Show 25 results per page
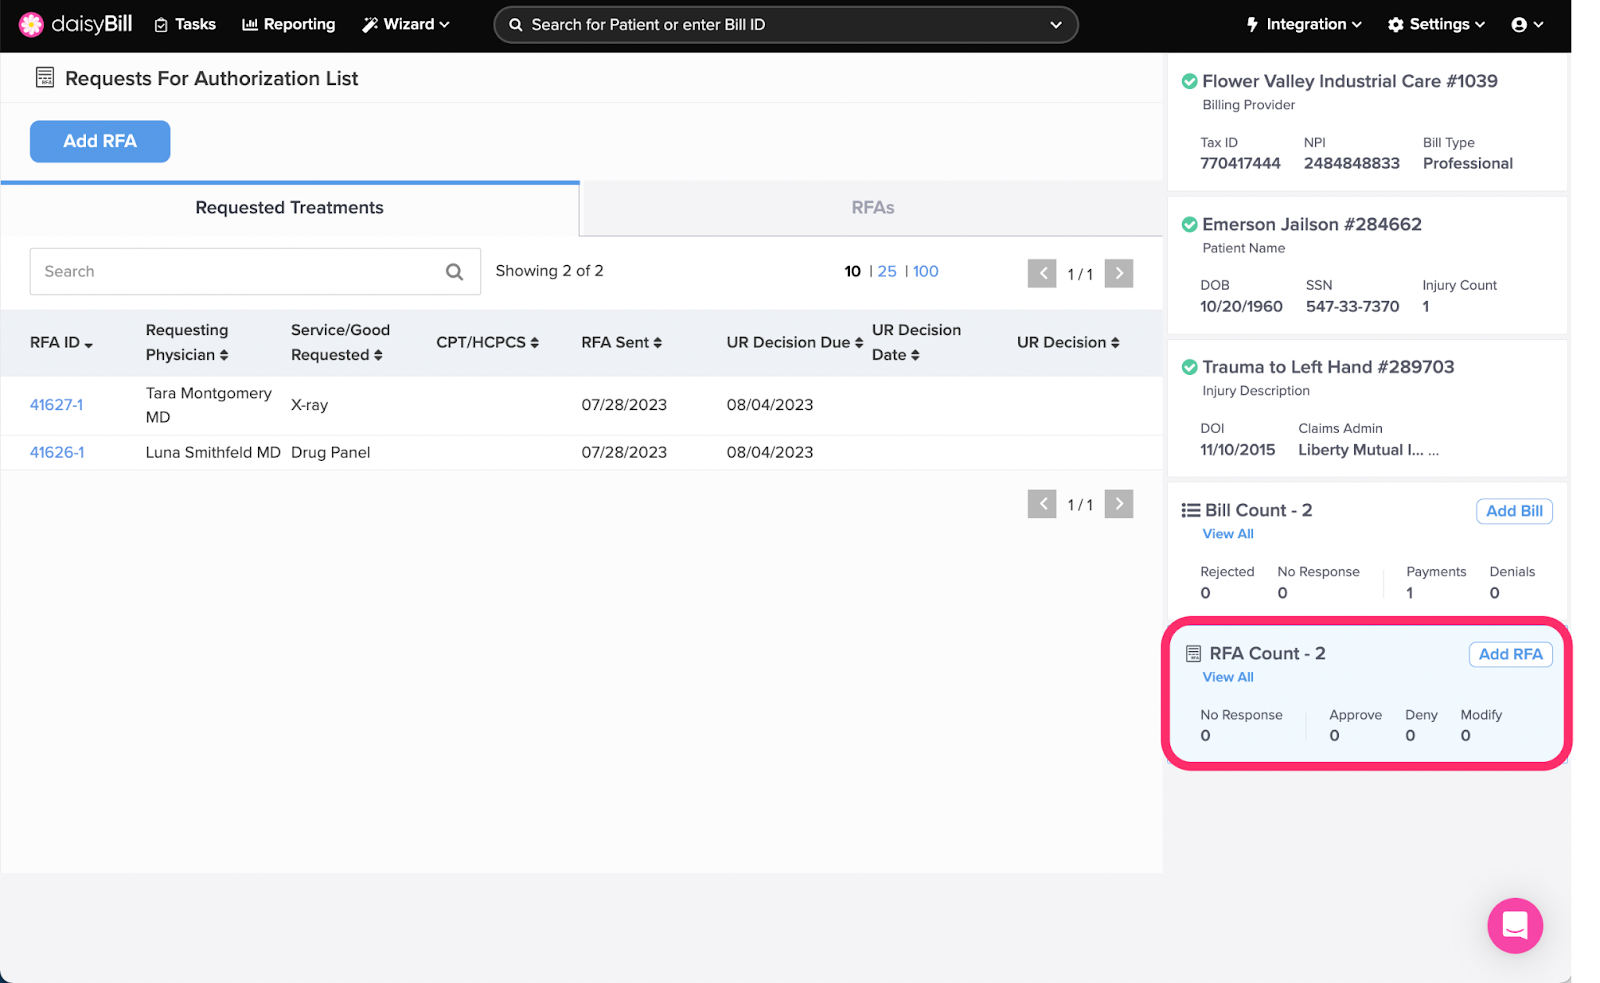This screenshot has height=983, width=1600. click(x=887, y=271)
